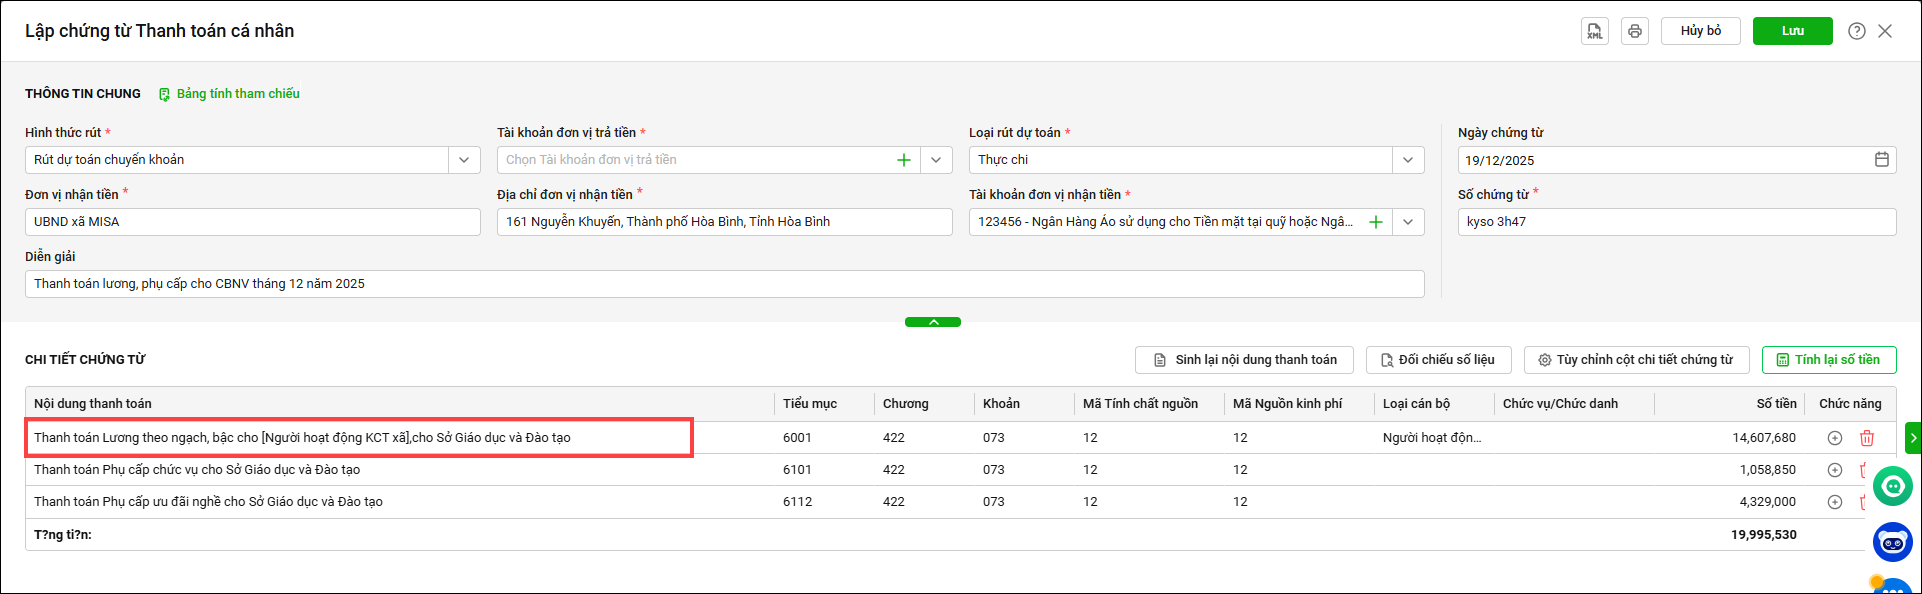The height and width of the screenshot is (594, 1922).
Task: Expand the green side panel arrow
Action: pos(1912,438)
